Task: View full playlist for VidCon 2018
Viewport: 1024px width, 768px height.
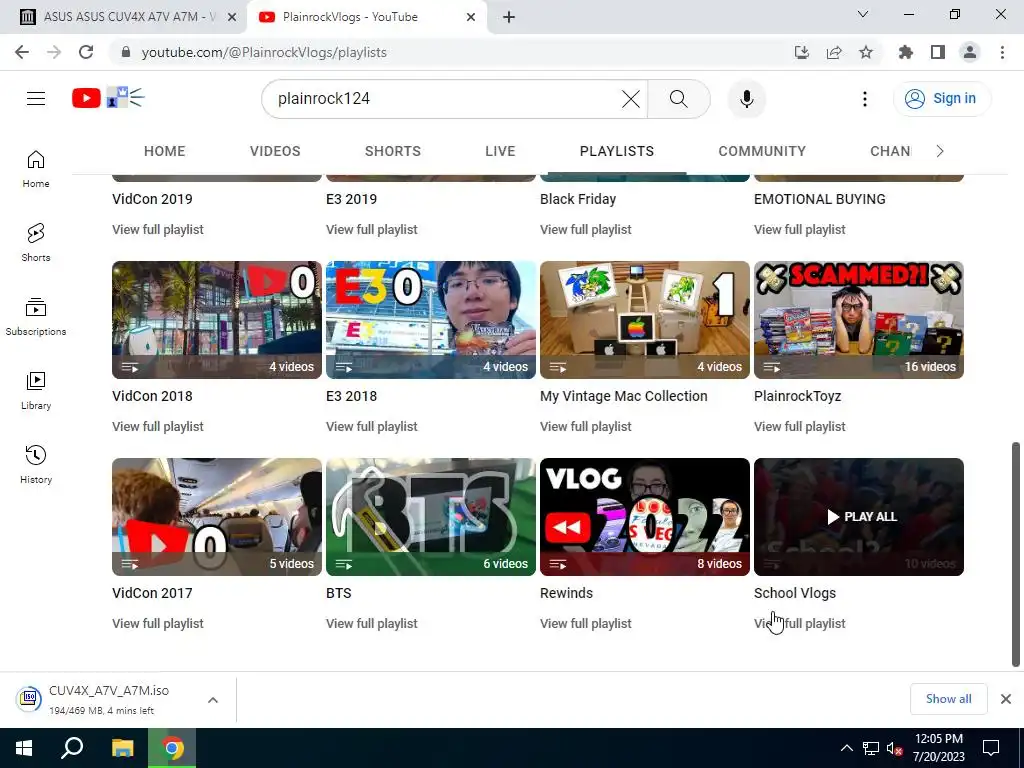Action: (x=157, y=426)
